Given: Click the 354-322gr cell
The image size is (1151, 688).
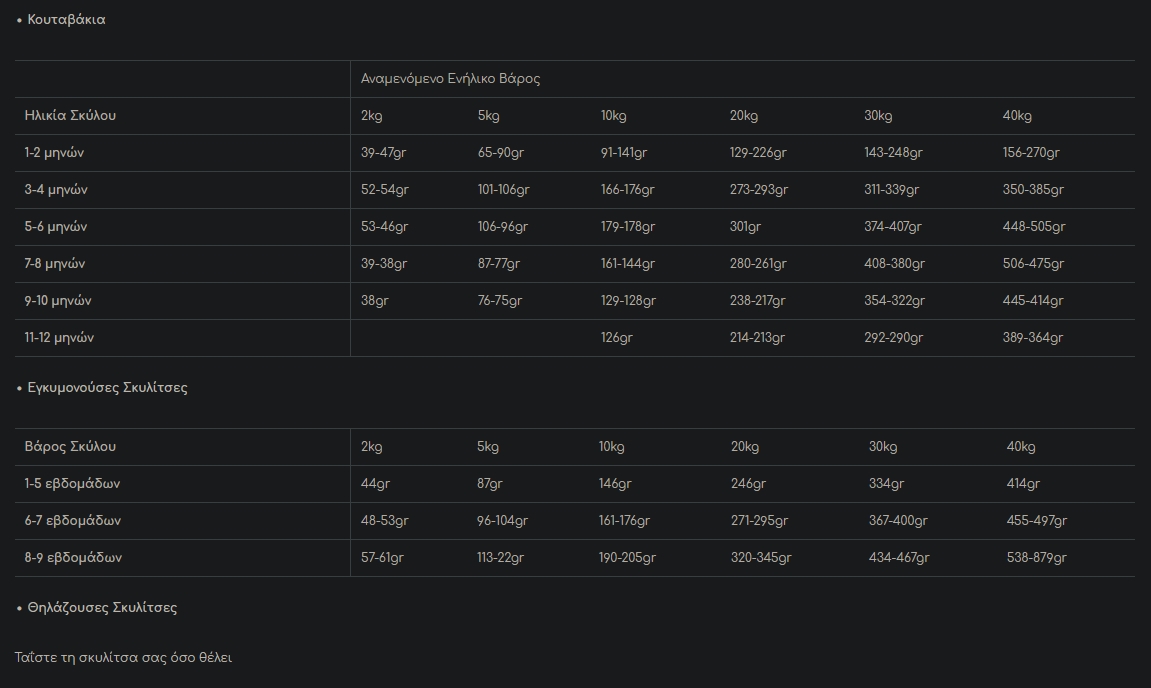Looking at the screenshot, I should (894, 301).
